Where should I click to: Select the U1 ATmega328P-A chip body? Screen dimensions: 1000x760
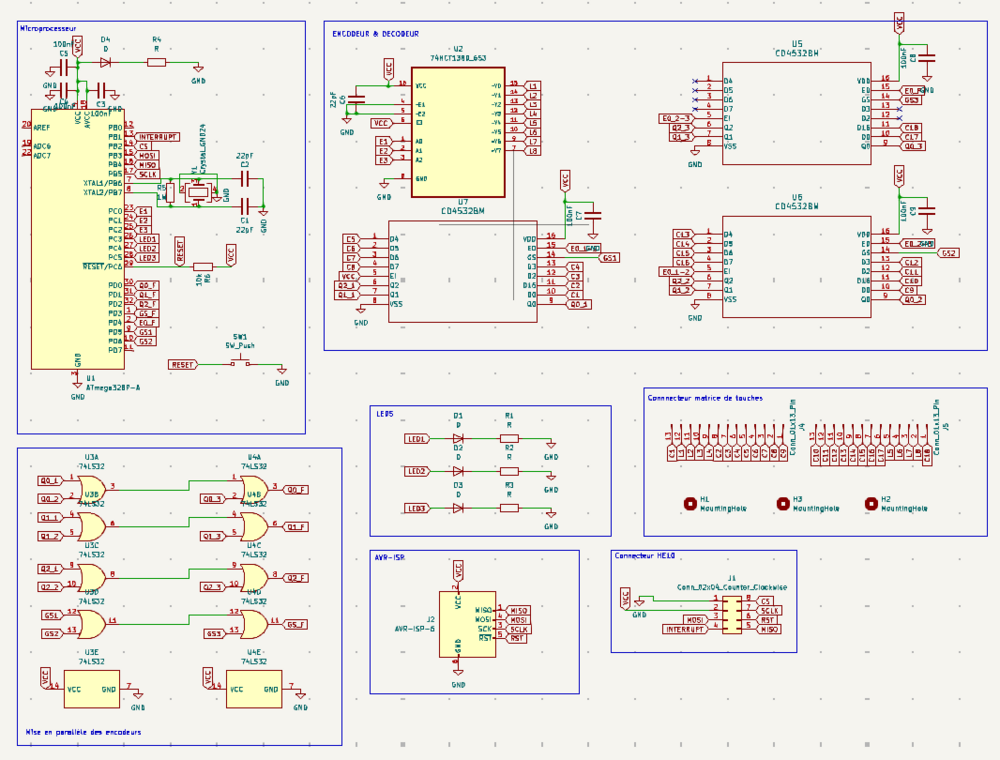click(78, 238)
